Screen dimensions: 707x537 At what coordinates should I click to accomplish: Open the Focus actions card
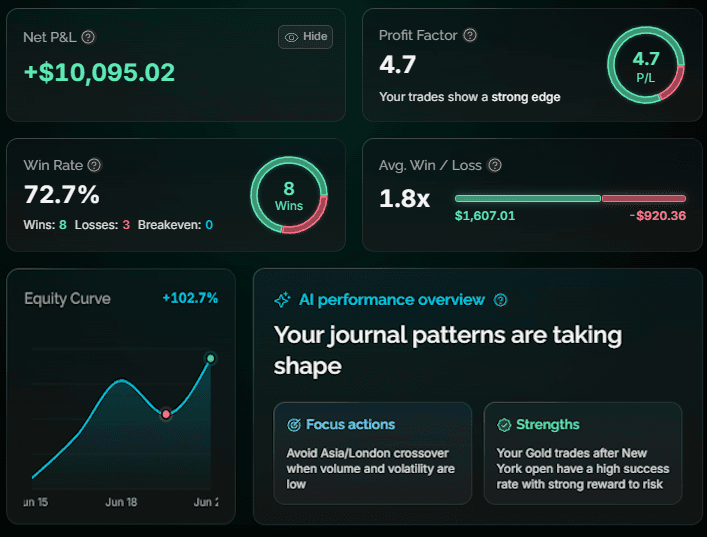coord(372,453)
